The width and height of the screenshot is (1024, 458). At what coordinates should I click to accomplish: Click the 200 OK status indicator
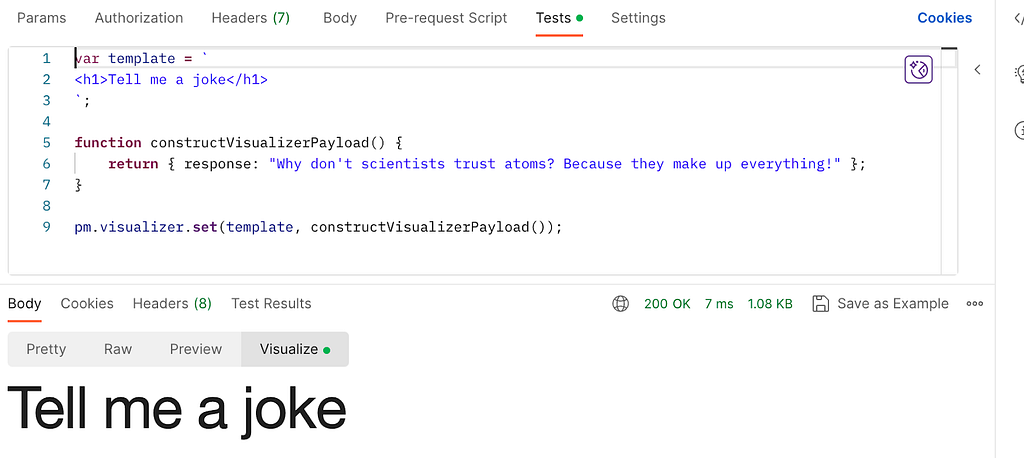coord(667,304)
